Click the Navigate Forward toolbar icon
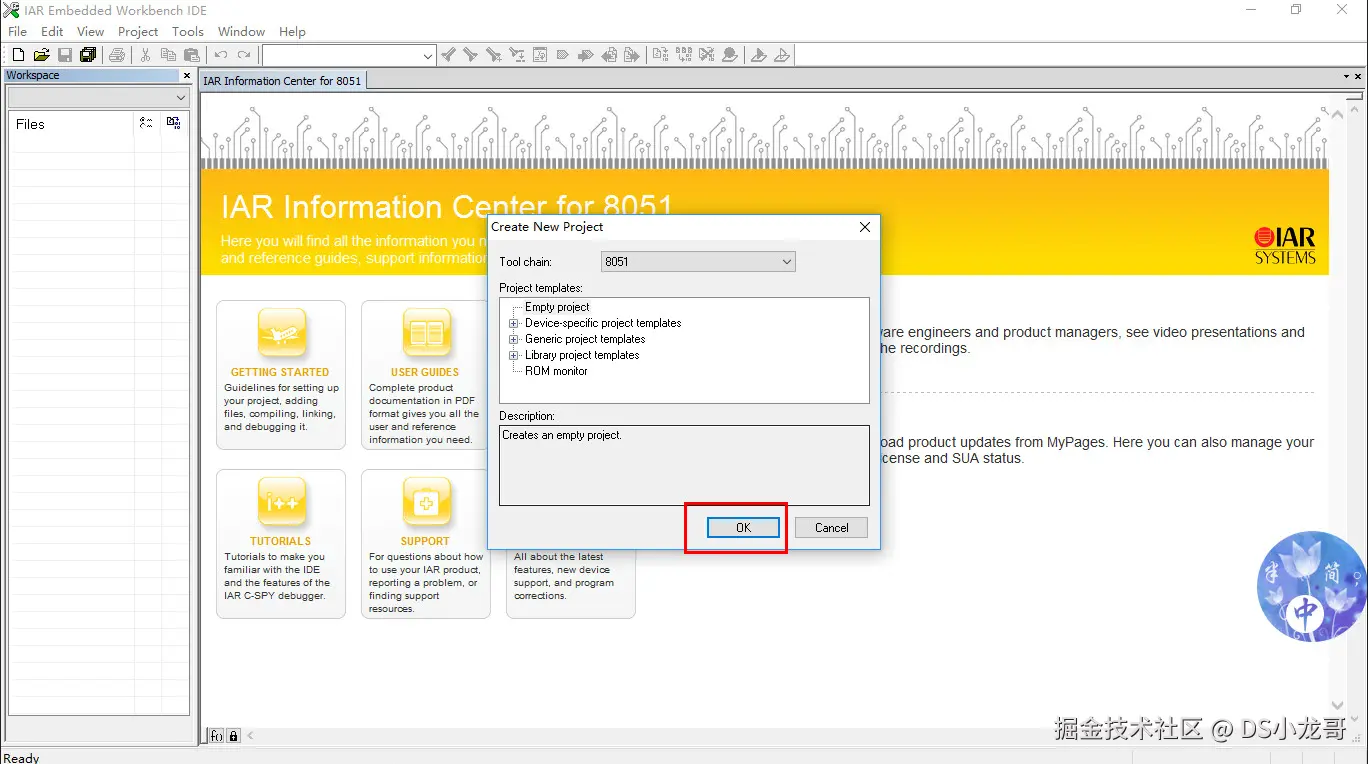This screenshot has height=764, width=1368. [632, 55]
